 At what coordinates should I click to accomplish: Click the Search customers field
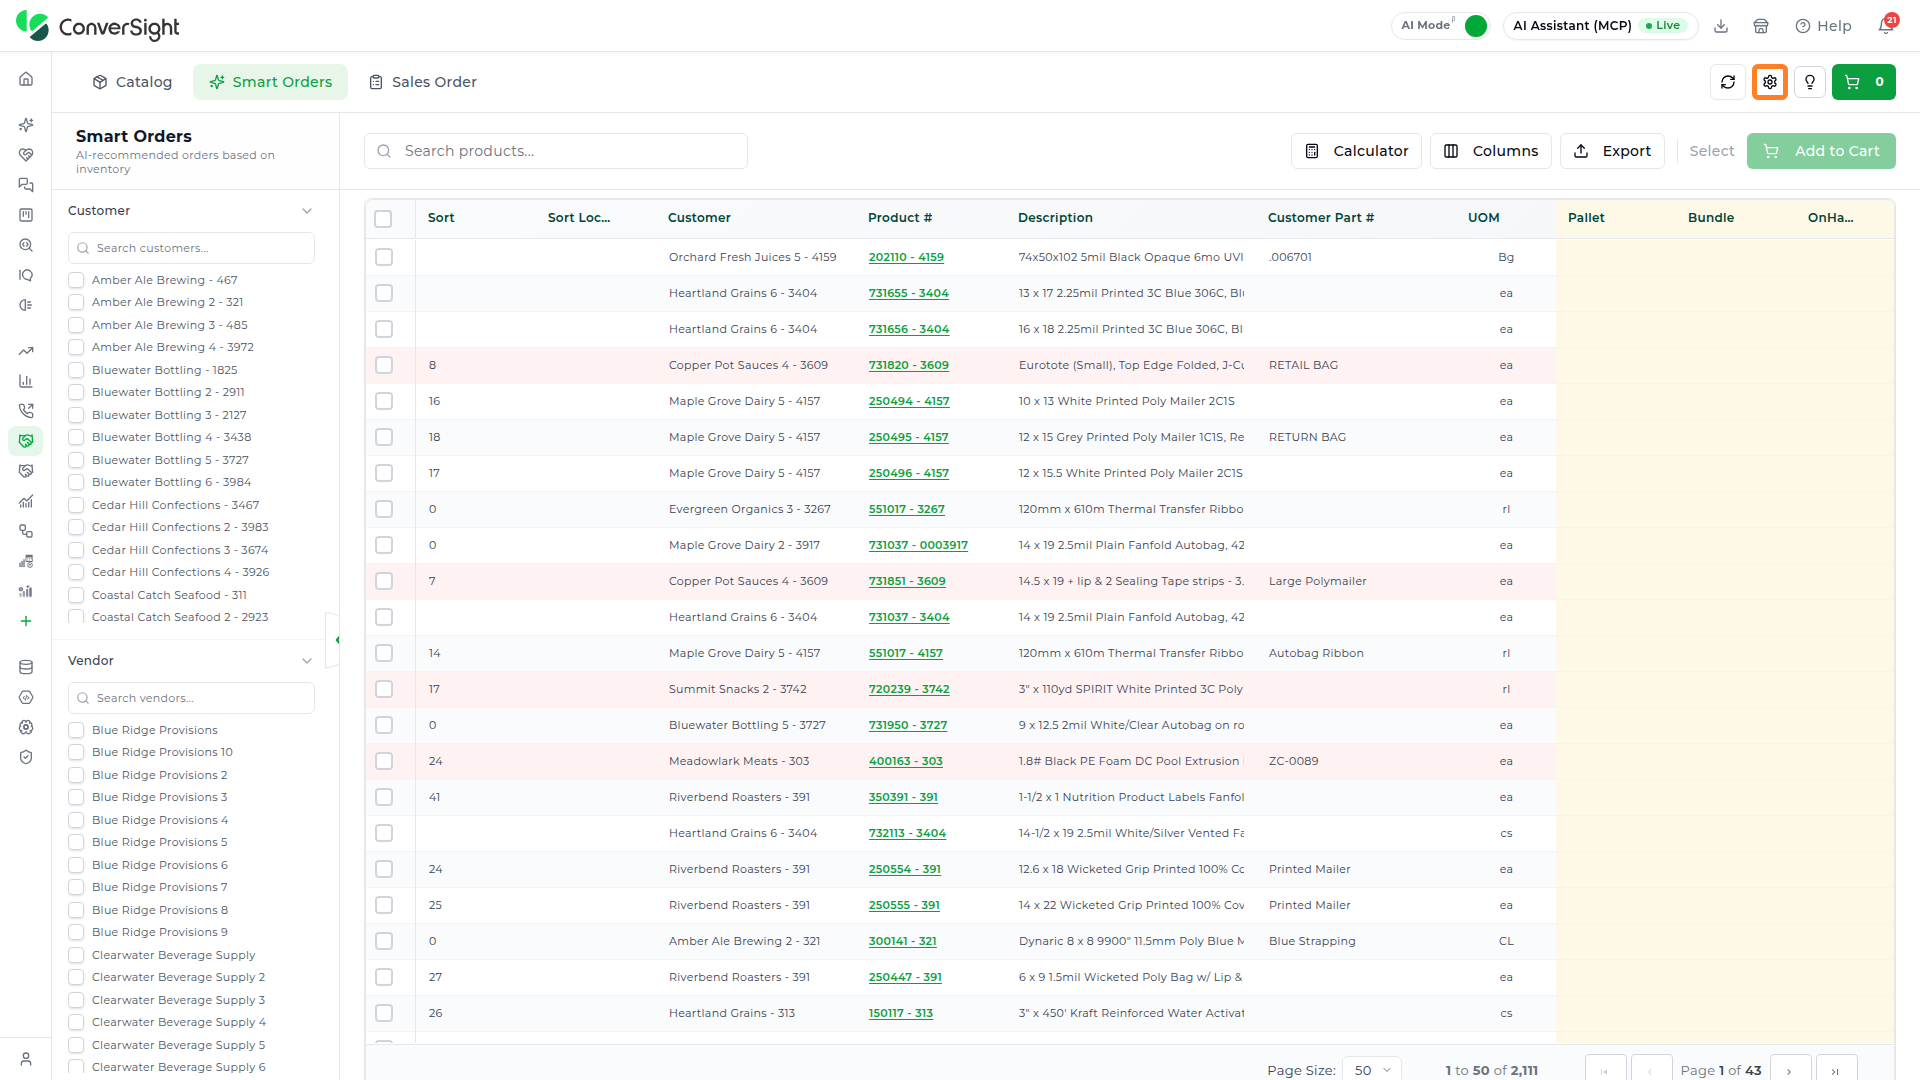tap(191, 248)
